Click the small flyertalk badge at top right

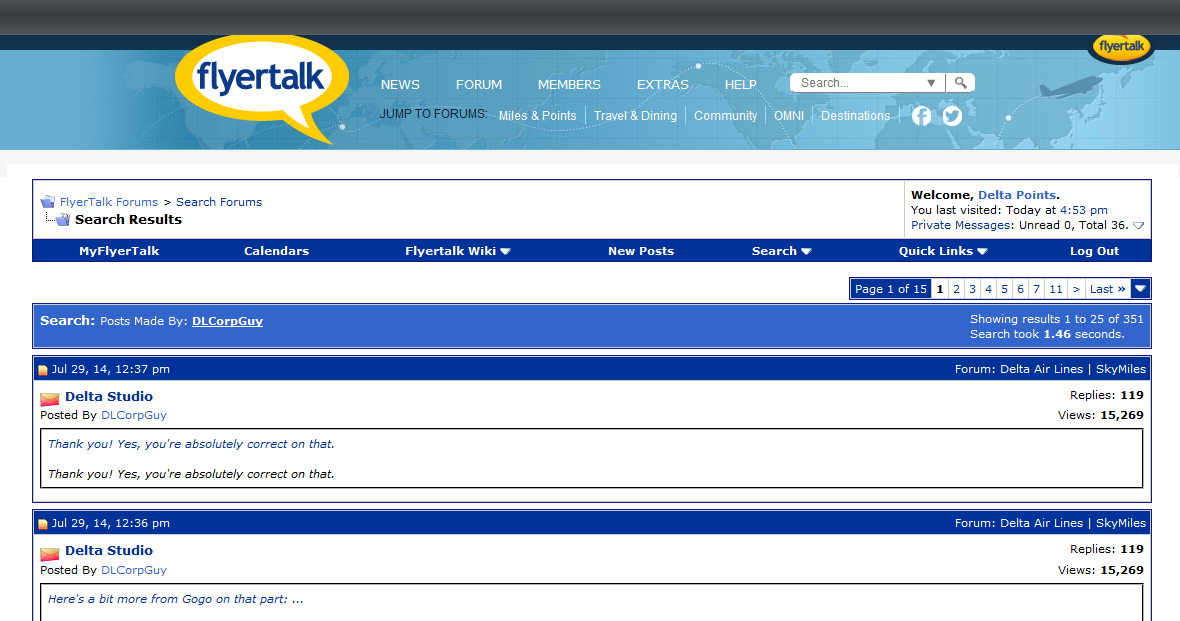[x=1121, y=47]
